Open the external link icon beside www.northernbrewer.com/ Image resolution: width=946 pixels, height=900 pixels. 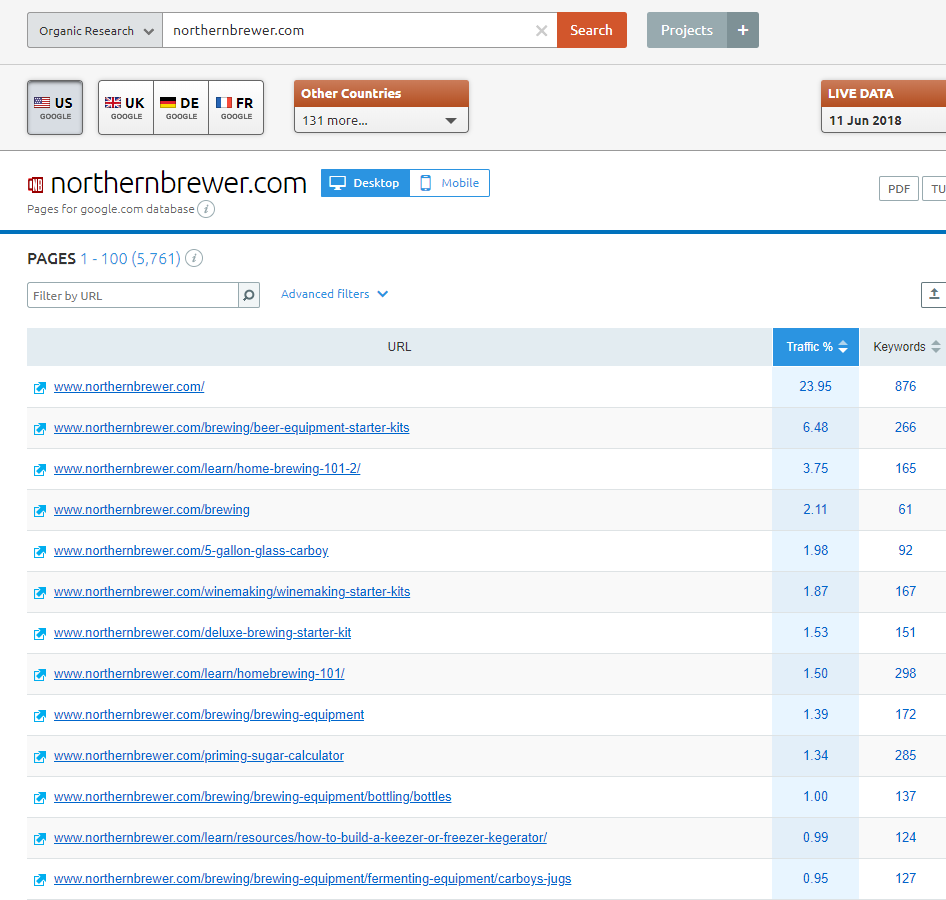coord(39,387)
